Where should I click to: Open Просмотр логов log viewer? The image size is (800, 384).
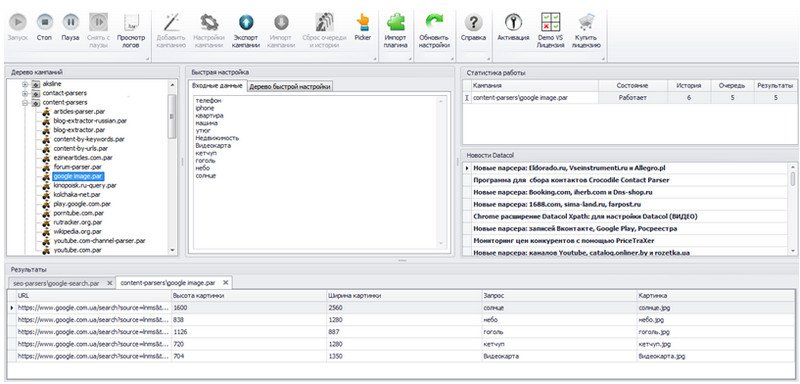click(x=132, y=22)
